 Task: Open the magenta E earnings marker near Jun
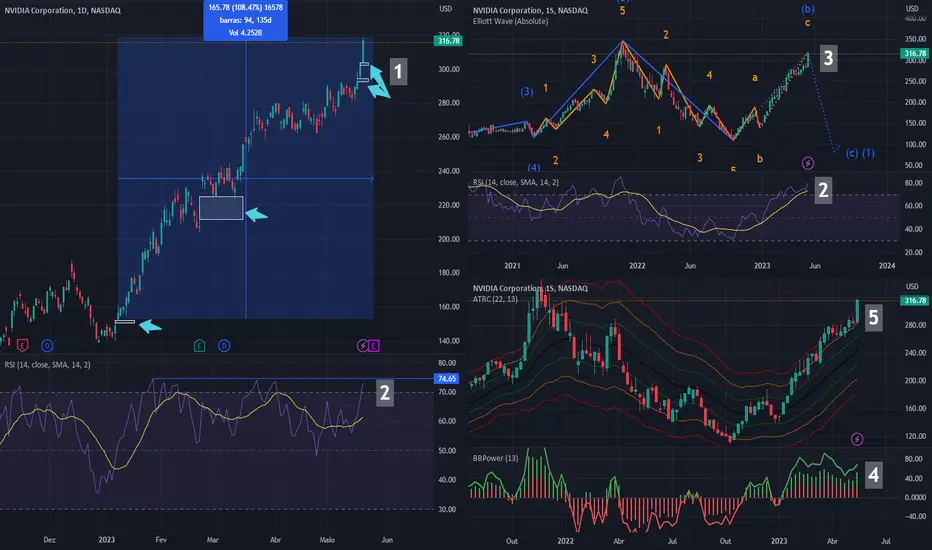(x=373, y=345)
